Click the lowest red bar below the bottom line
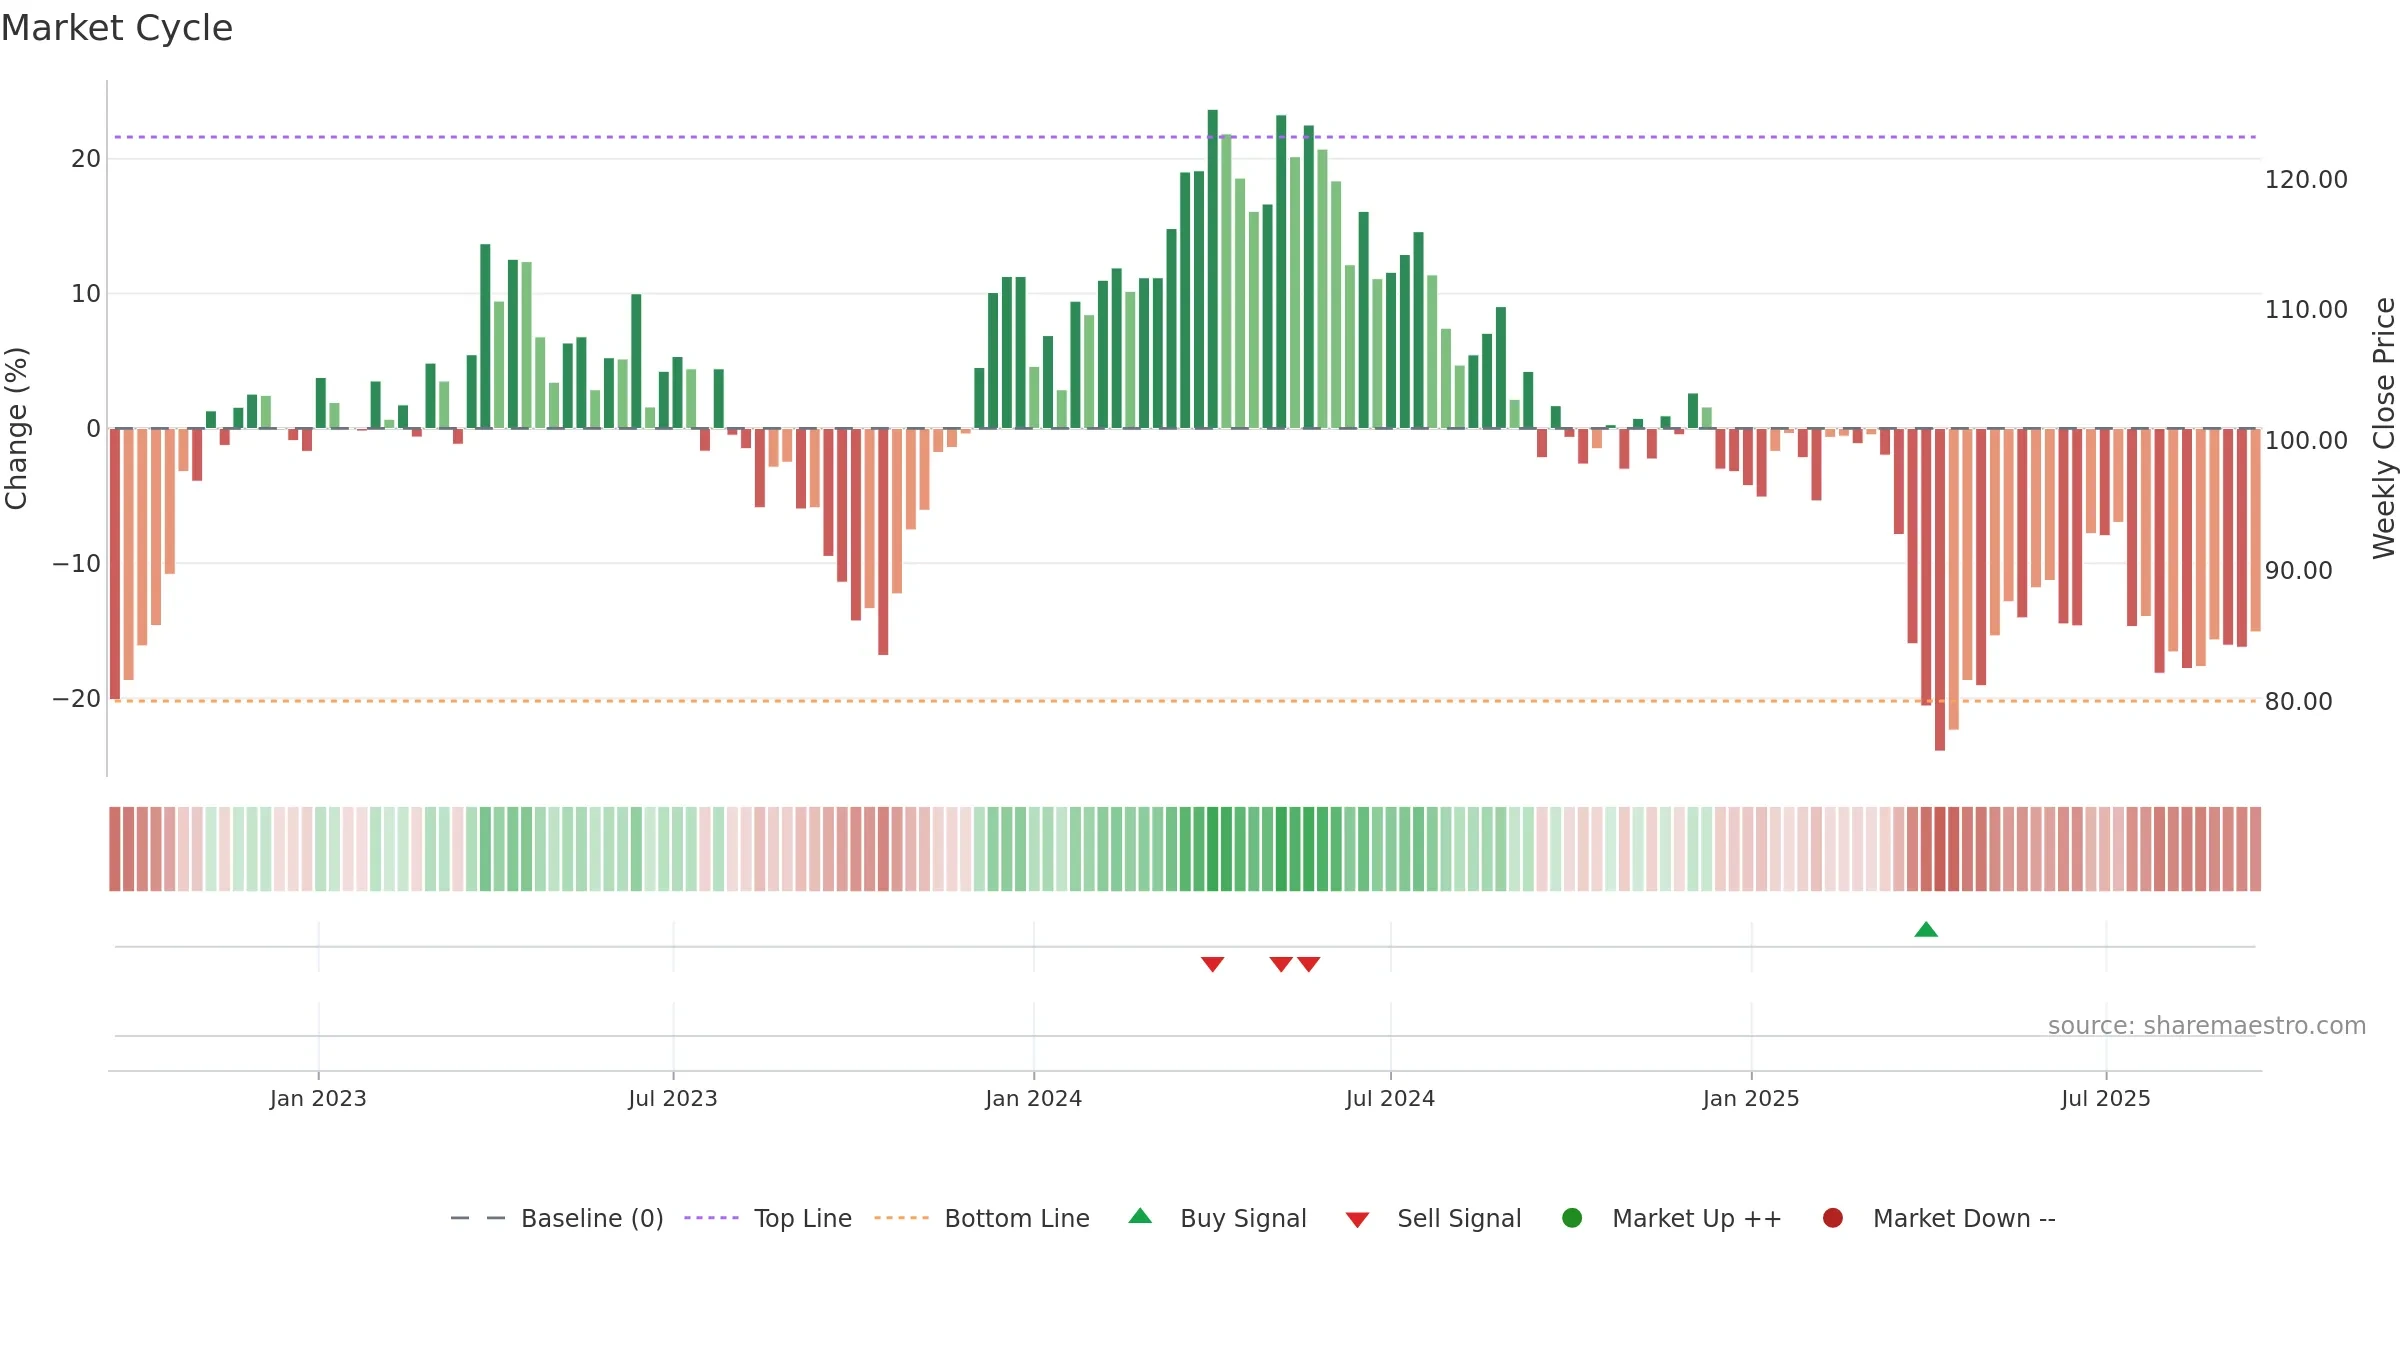Screen dimensions: 2400x1350 tap(1940, 589)
